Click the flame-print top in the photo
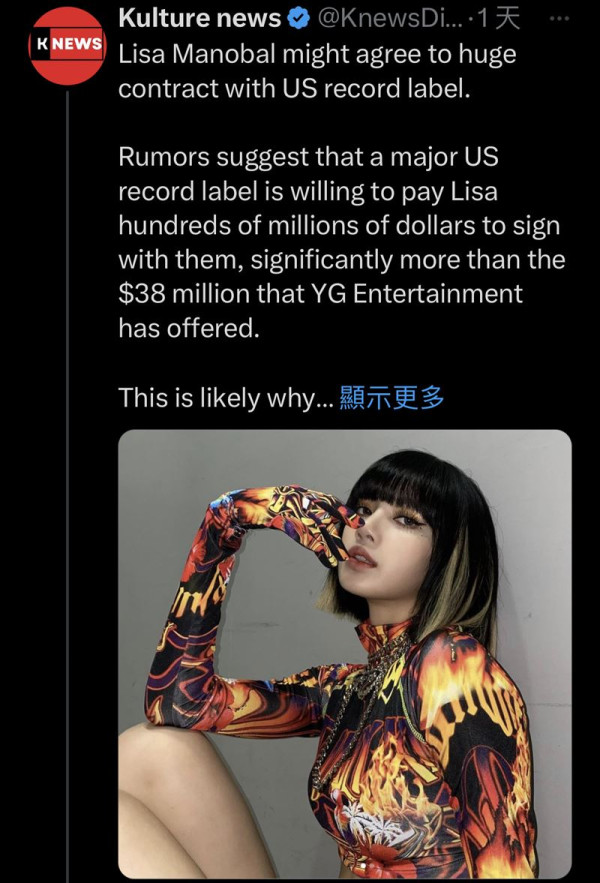Screen dimensions: 600x883 click(428, 749)
